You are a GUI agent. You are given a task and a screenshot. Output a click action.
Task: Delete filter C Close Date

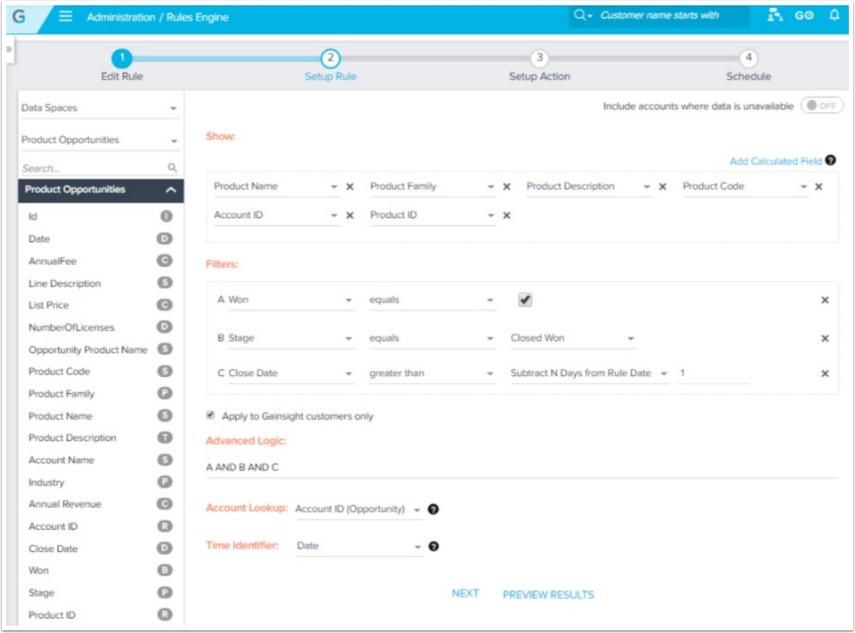tap(825, 373)
